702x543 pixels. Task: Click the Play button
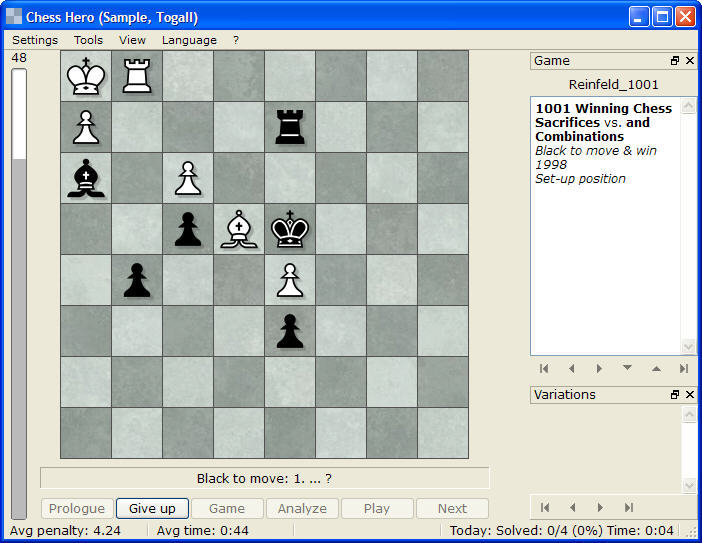pyautogui.click(x=377, y=509)
